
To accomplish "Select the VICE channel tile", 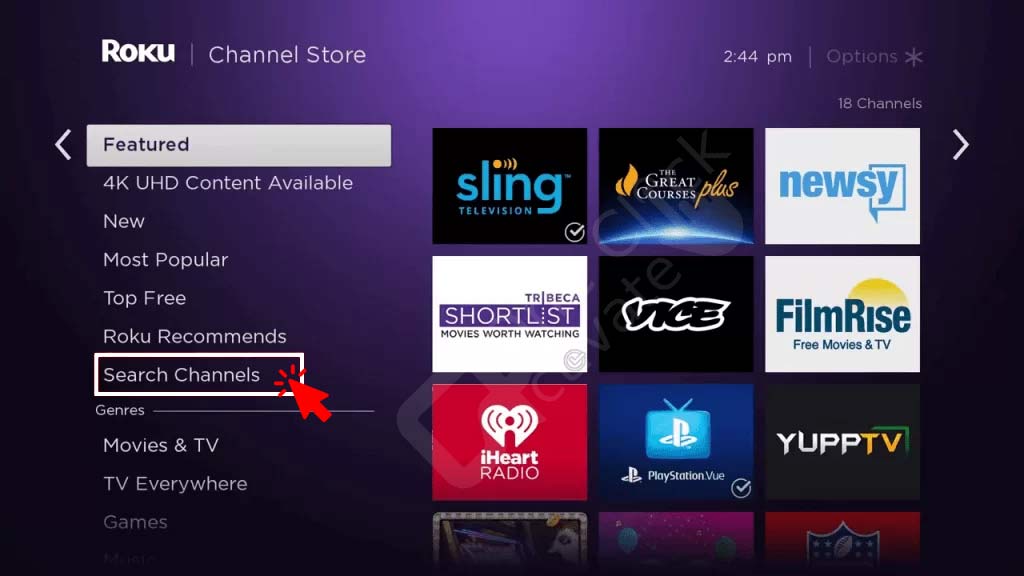I will point(676,314).
